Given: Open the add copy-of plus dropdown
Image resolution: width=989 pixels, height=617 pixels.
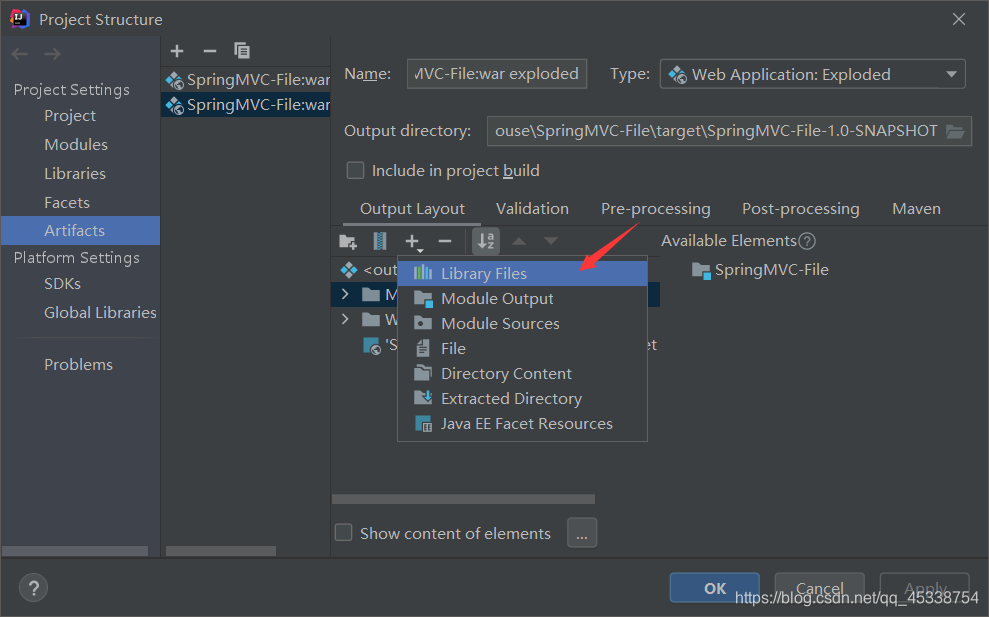Looking at the screenshot, I should 413,242.
